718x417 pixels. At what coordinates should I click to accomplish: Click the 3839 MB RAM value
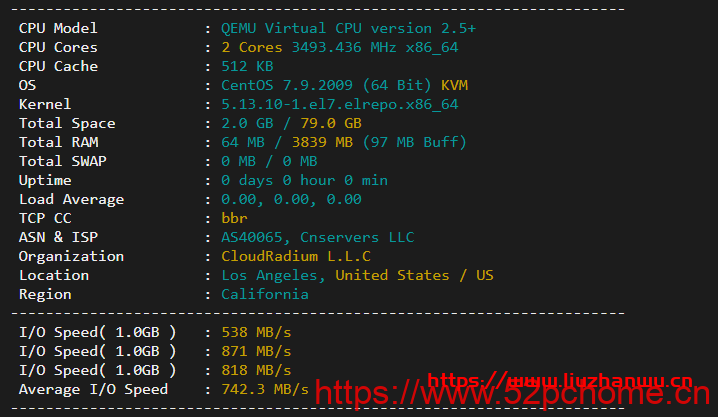click(x=322, y=142)
